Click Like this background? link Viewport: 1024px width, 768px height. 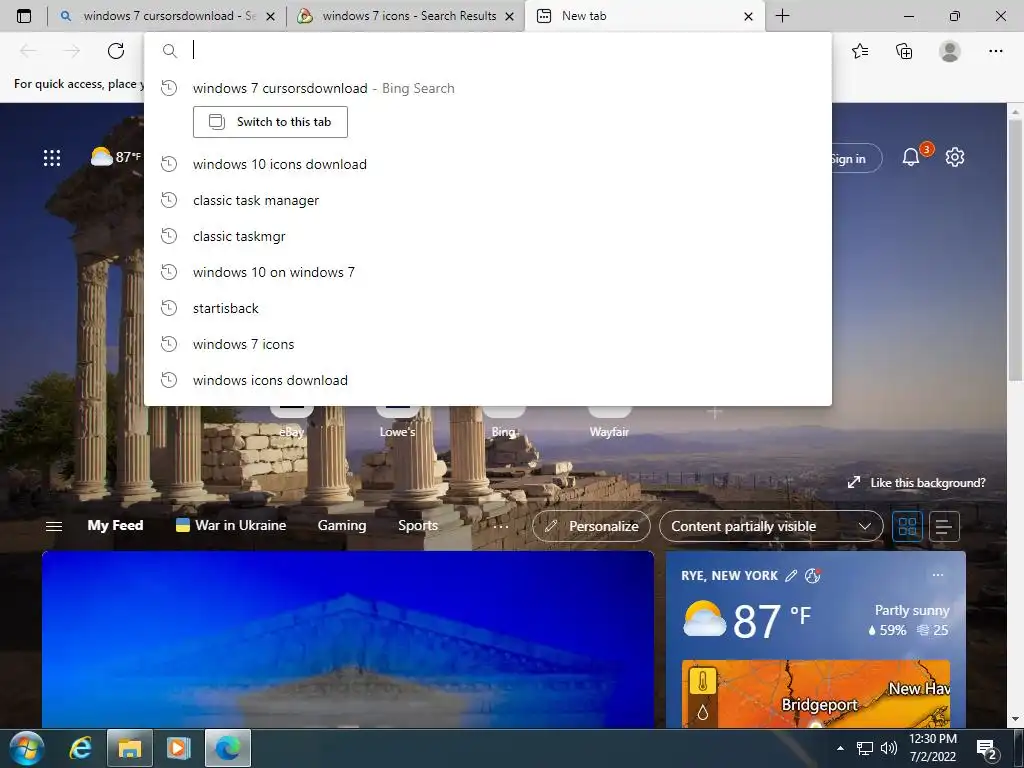916,483
